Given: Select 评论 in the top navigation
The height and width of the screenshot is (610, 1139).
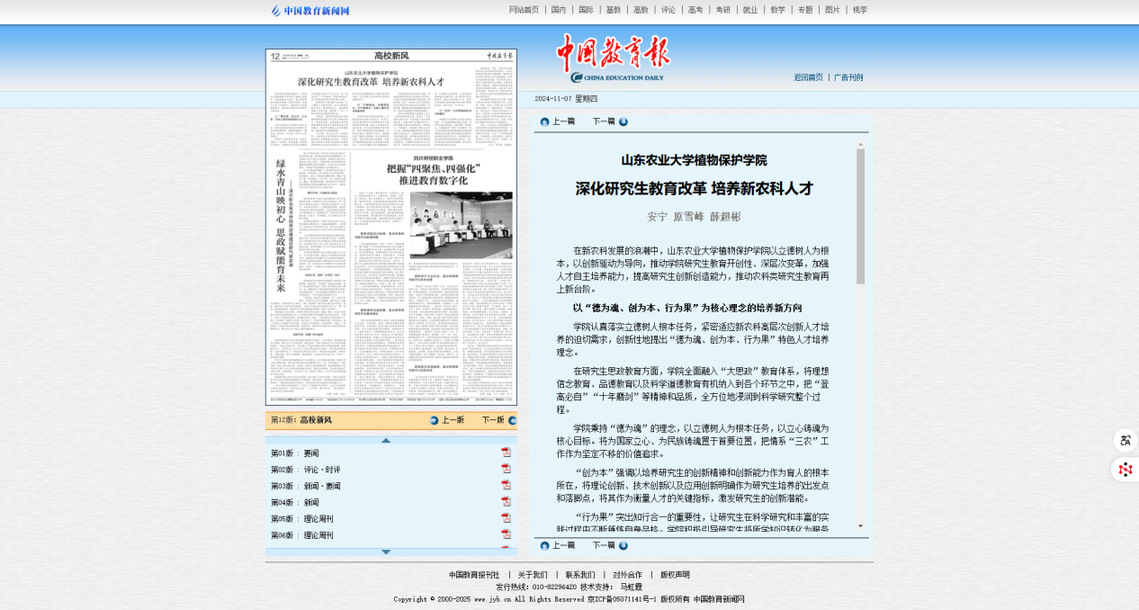Looking at the screenshot, I should coord(668,10).
